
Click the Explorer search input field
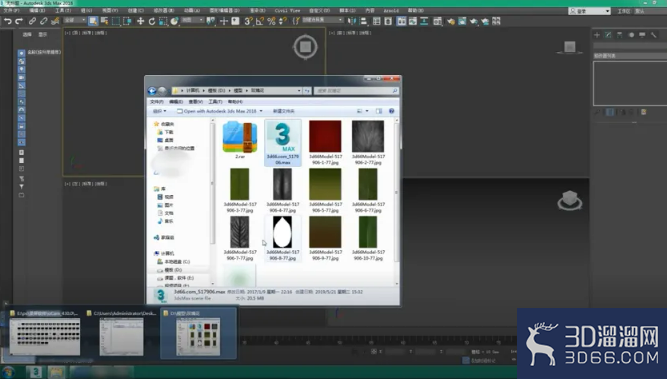[x=356, y=91]
